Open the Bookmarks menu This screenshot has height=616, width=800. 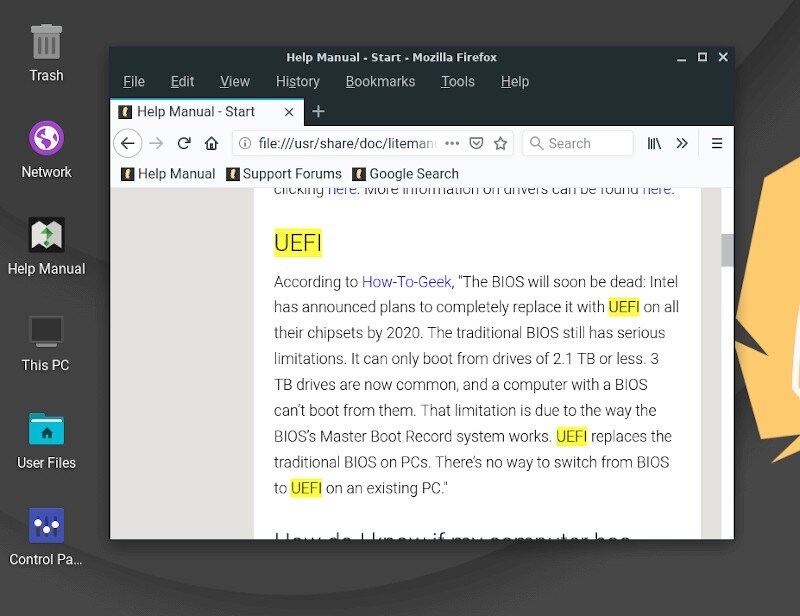pos(380,82)
